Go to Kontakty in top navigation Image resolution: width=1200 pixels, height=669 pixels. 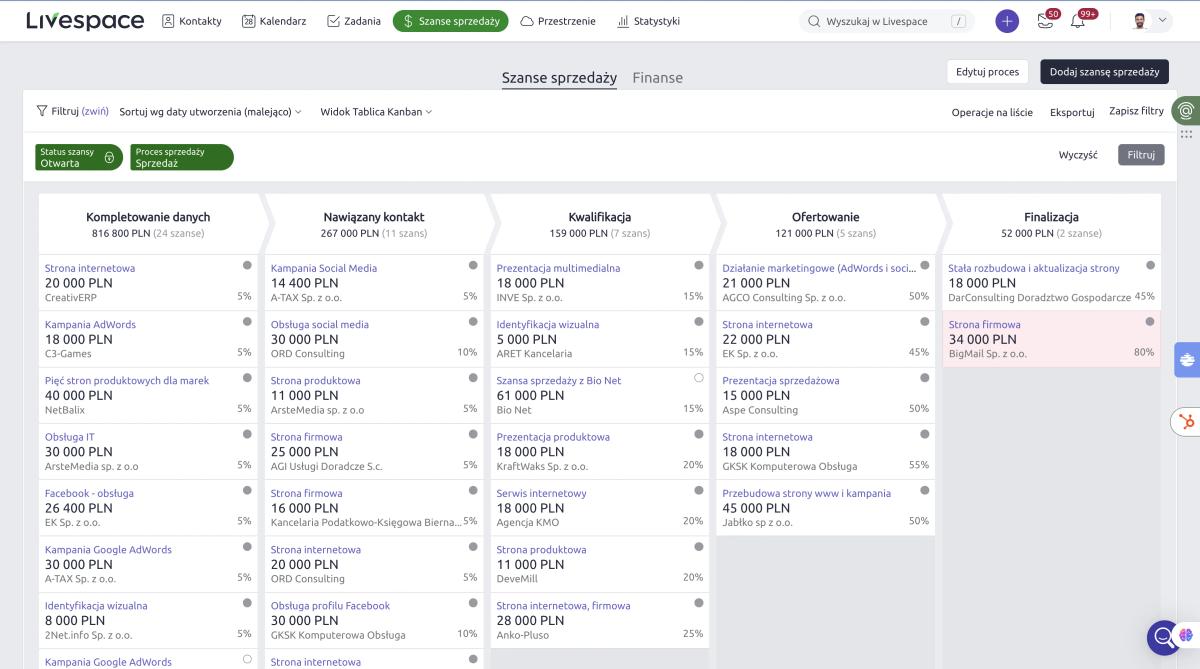192,21
